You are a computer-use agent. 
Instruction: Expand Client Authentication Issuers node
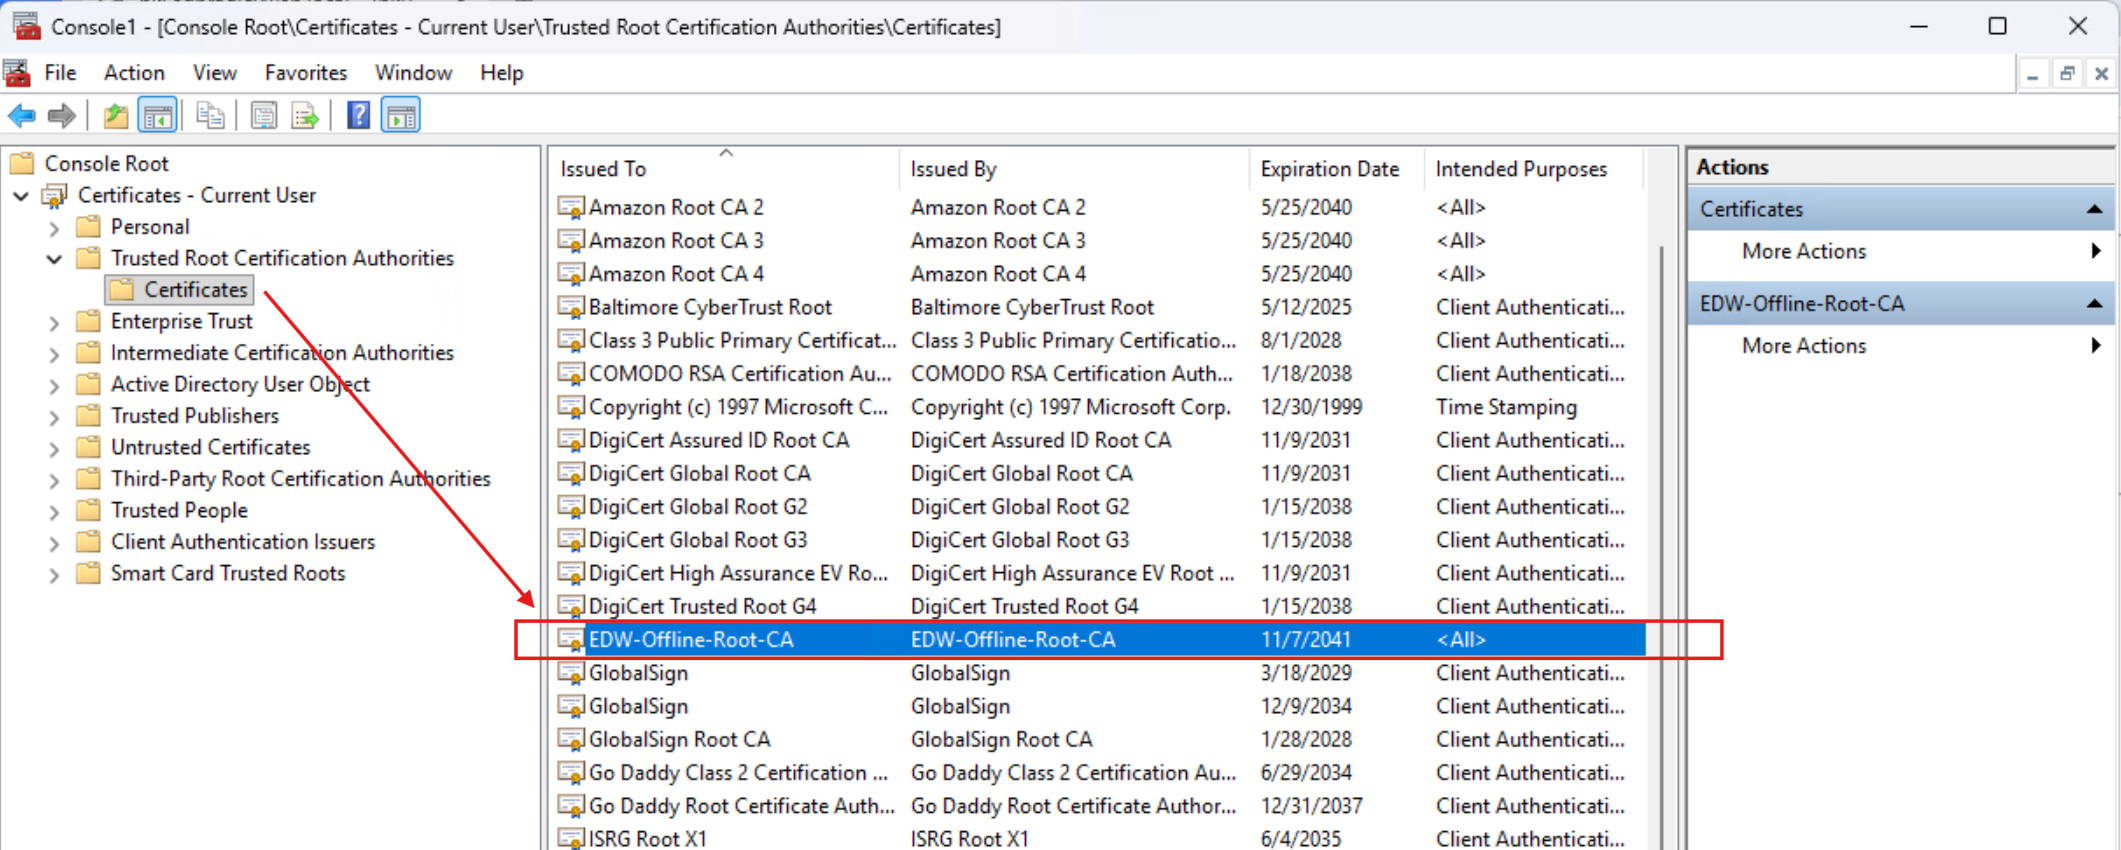tap(55, 543)
